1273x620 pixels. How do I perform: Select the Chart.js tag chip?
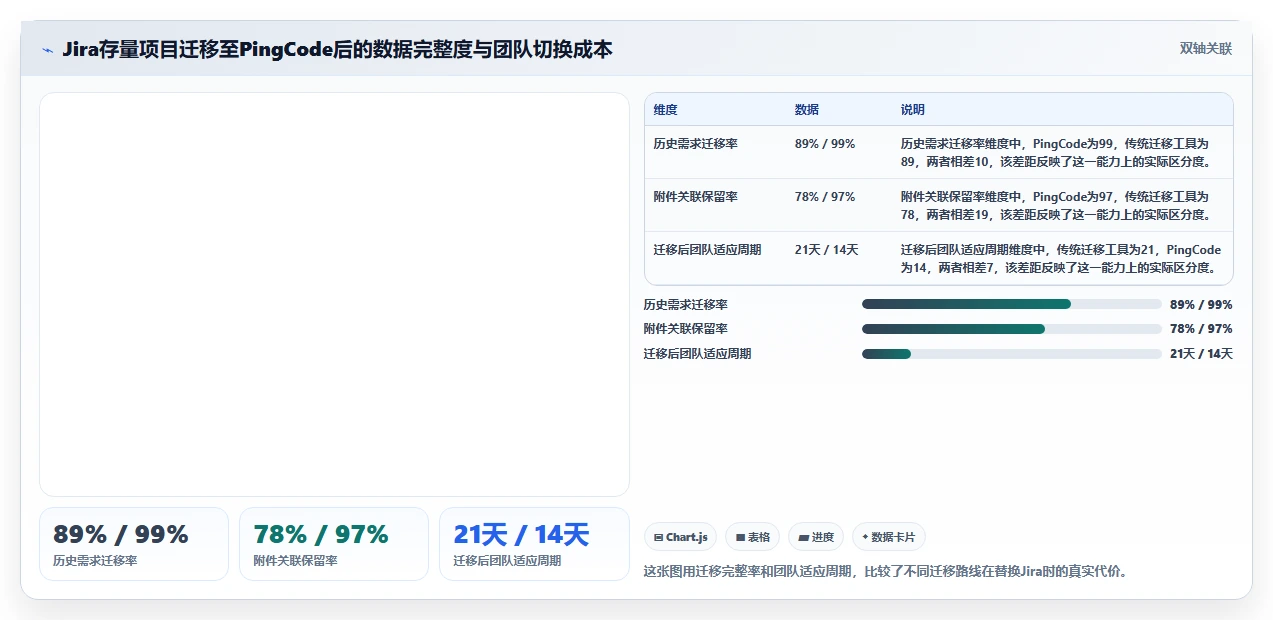click(680, 537)
